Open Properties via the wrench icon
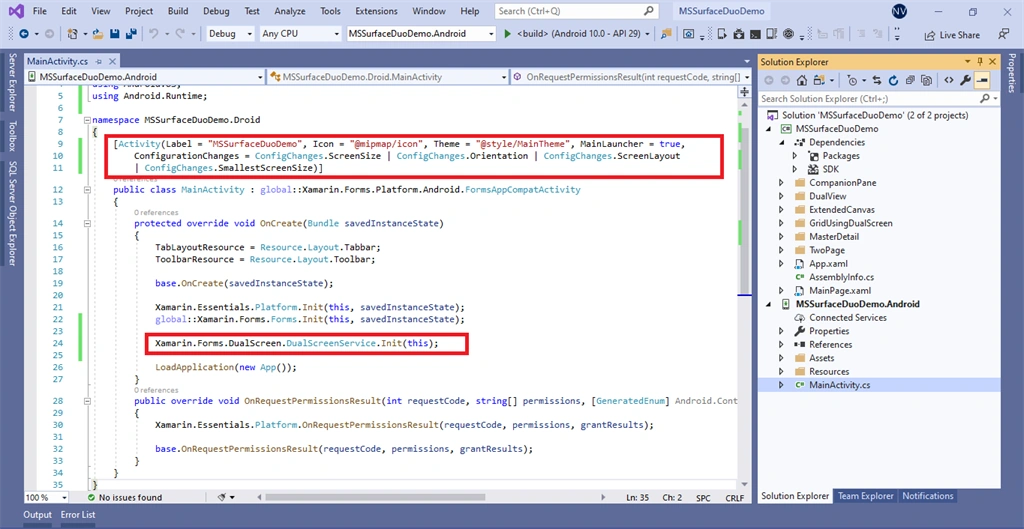Viewport: 1024px width, 529px height. tap(965, 80)
